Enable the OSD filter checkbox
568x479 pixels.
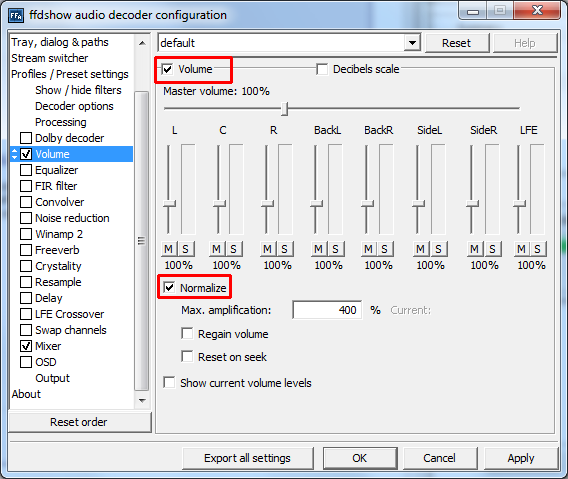point(26,362)
